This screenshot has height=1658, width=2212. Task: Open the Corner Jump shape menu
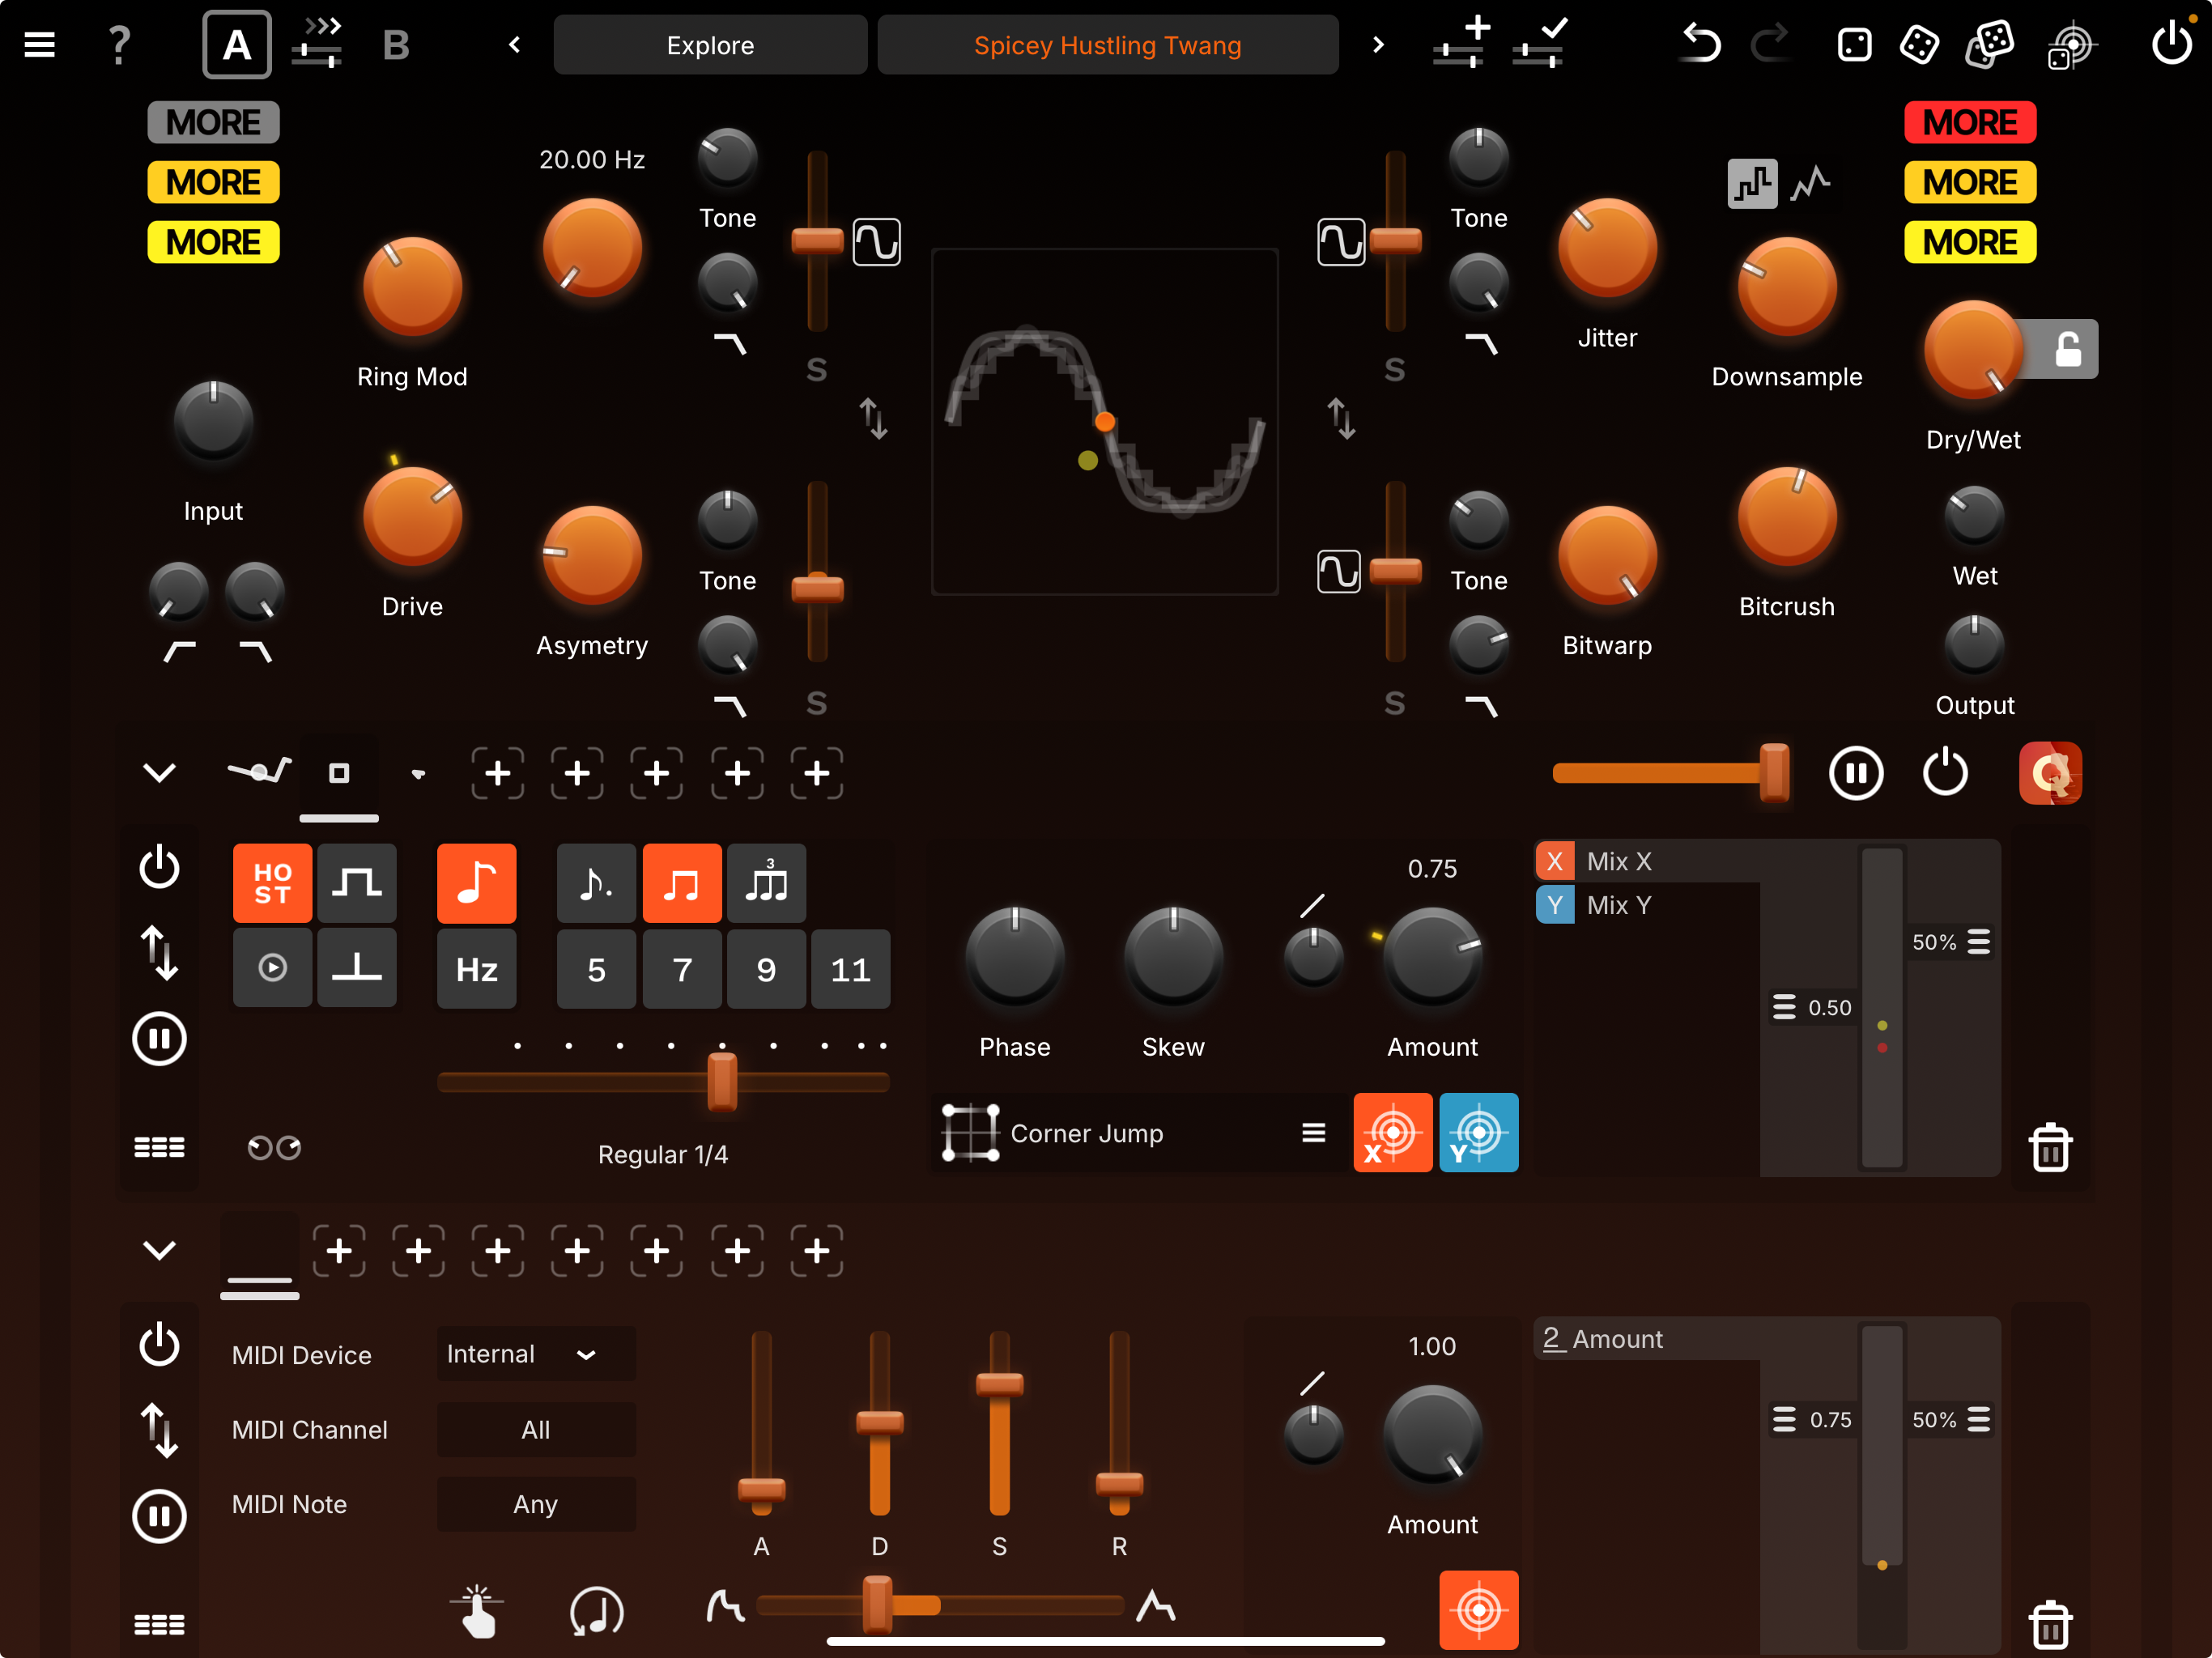coord(1313,1132)
